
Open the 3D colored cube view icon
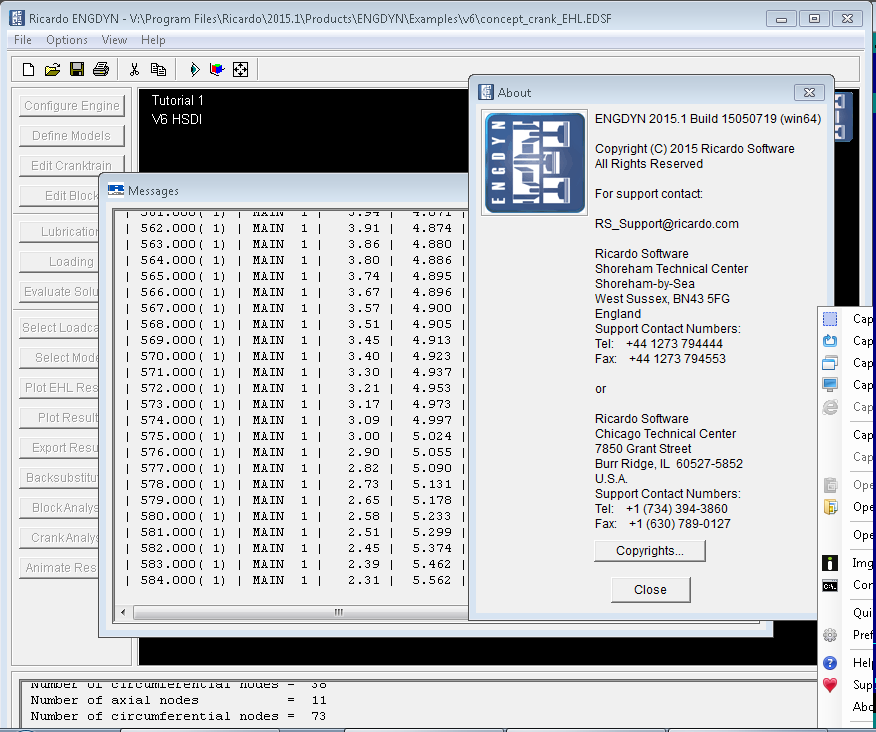tap(217, 69)
